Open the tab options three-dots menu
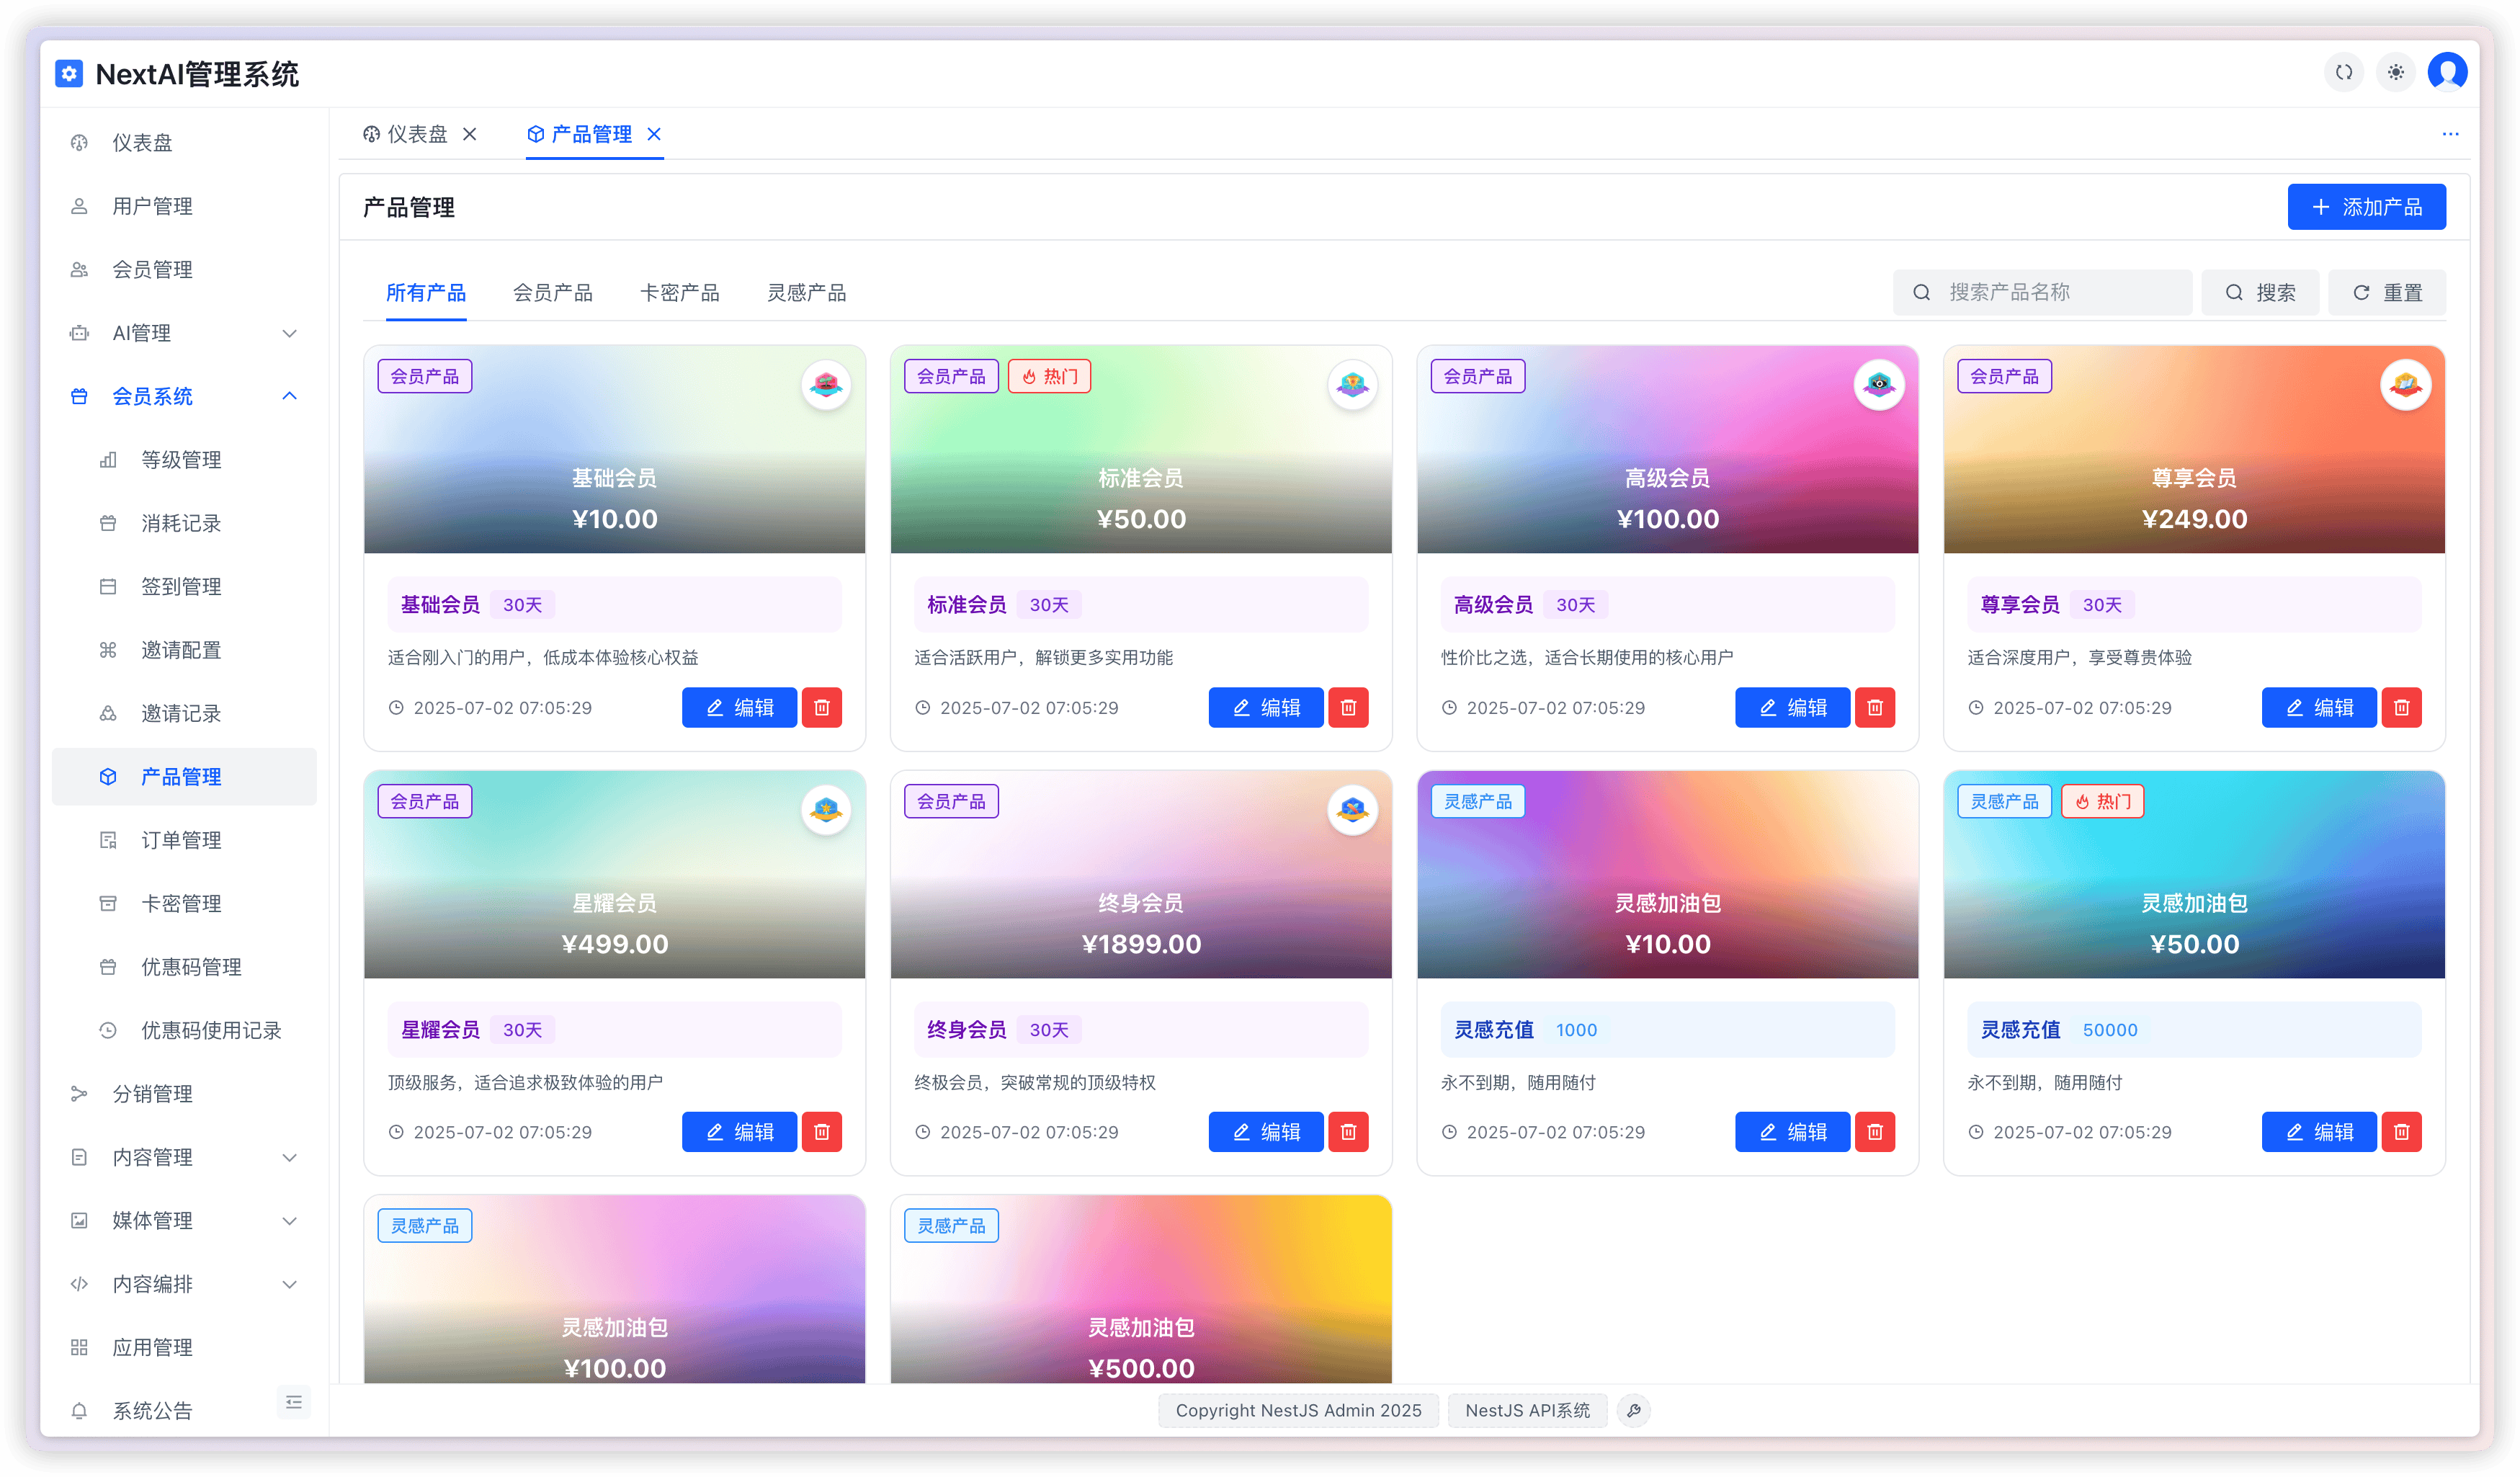This screenshot has width=2520, height=1477. tap(2450, 134)
